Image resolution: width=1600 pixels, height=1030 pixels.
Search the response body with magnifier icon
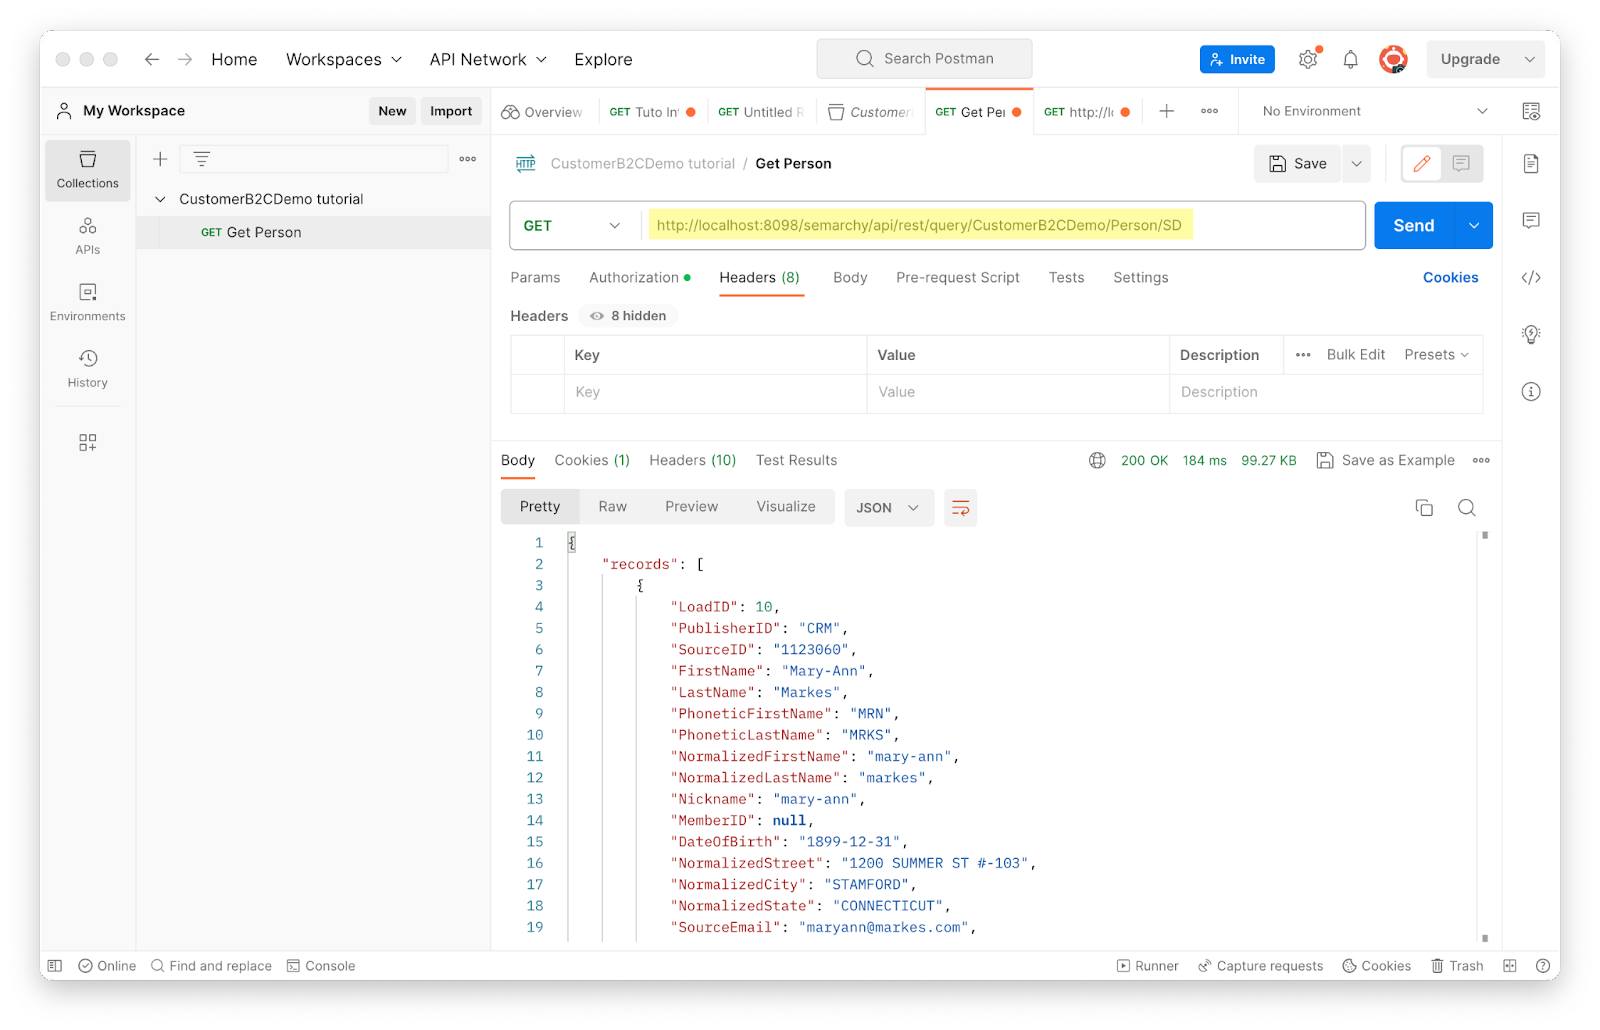click(x=1466, y=508)
